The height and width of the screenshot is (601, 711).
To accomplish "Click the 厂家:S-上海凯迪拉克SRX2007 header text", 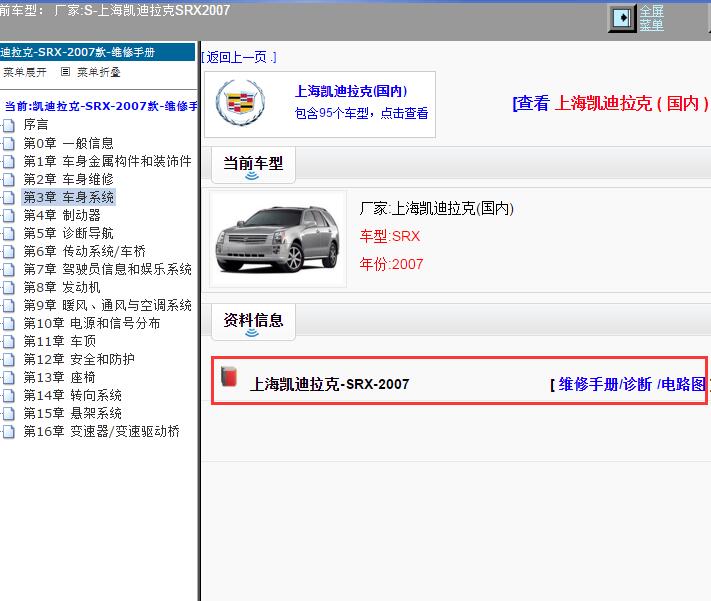I will click(x=142, y=10).
